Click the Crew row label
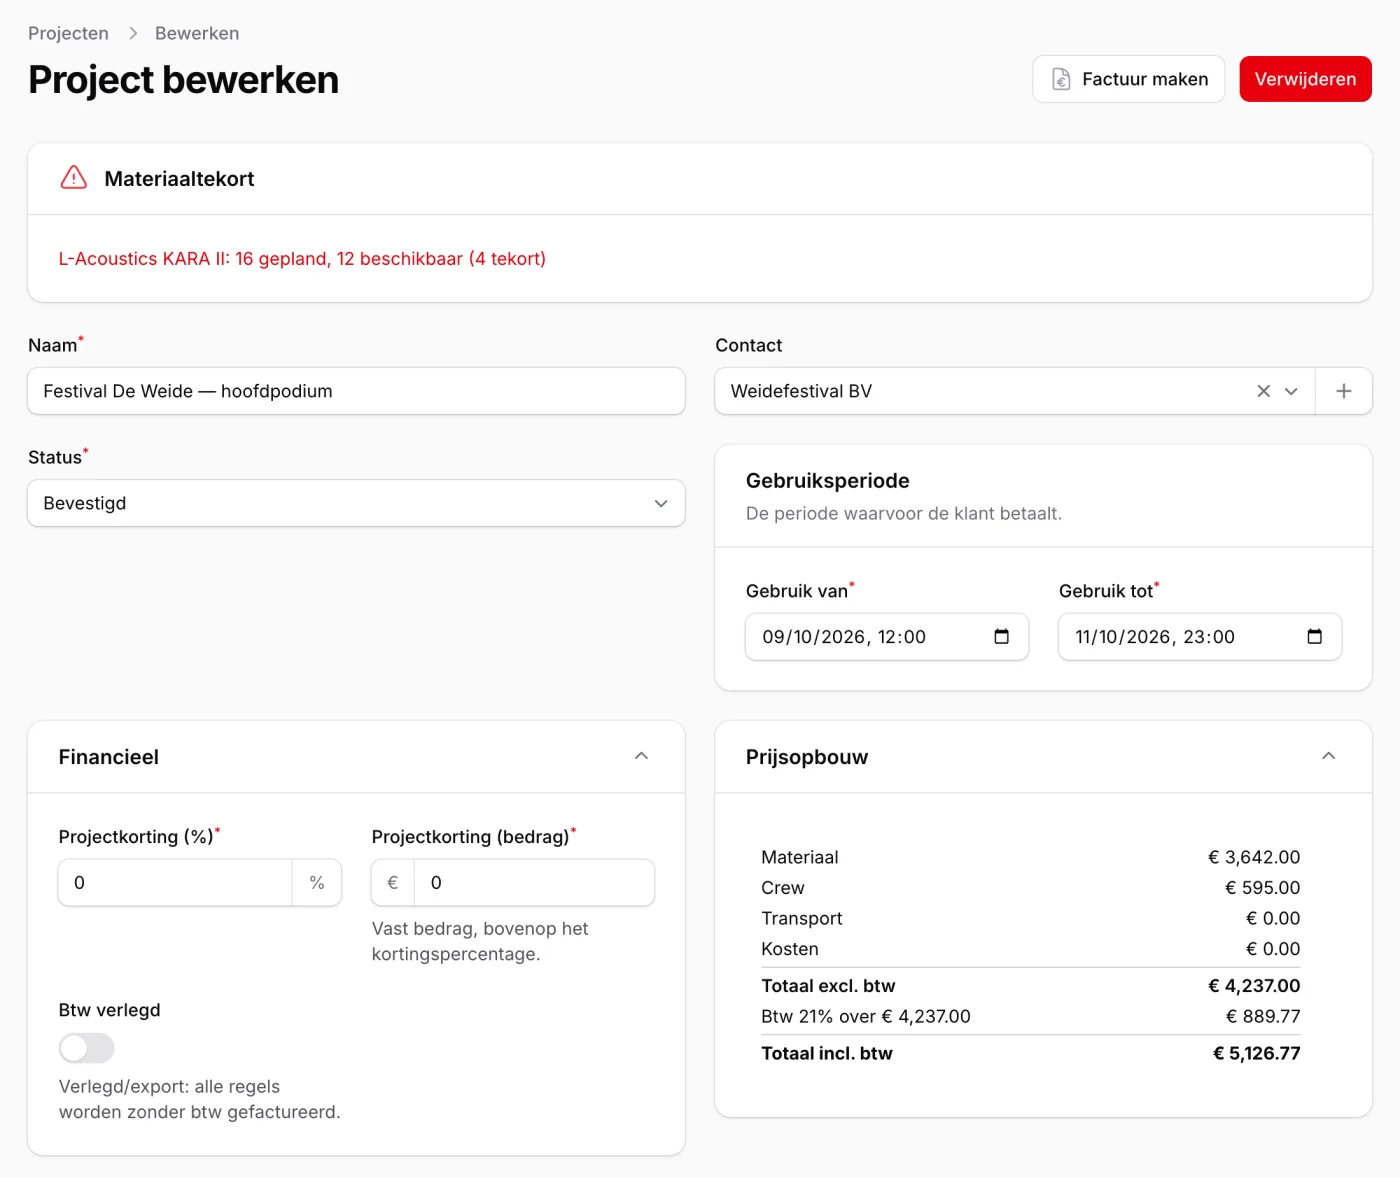 tap(782, 888)
